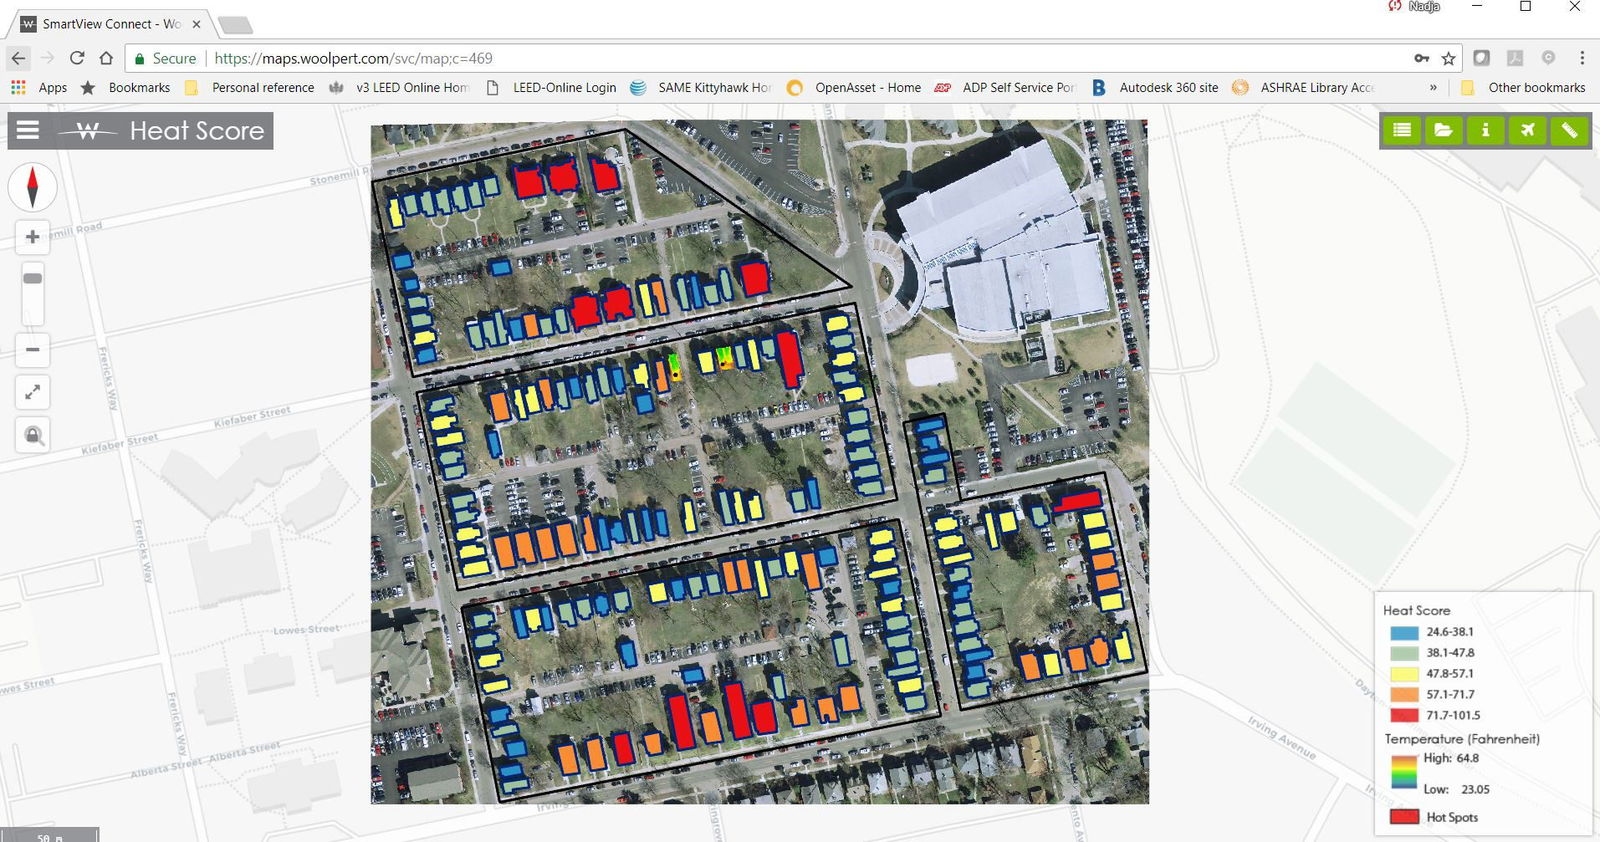Select the green ruler measure tool
Viewport: 1600px width, 842px height.
[x=1569, y=130]
